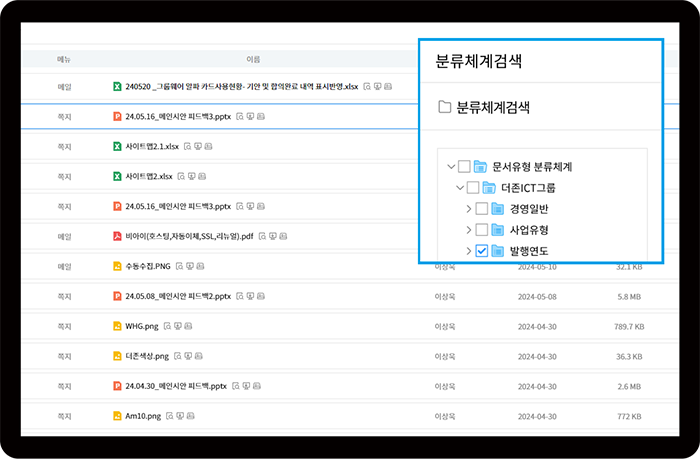Click the folder icon of 더존ICT그룹

489,188
